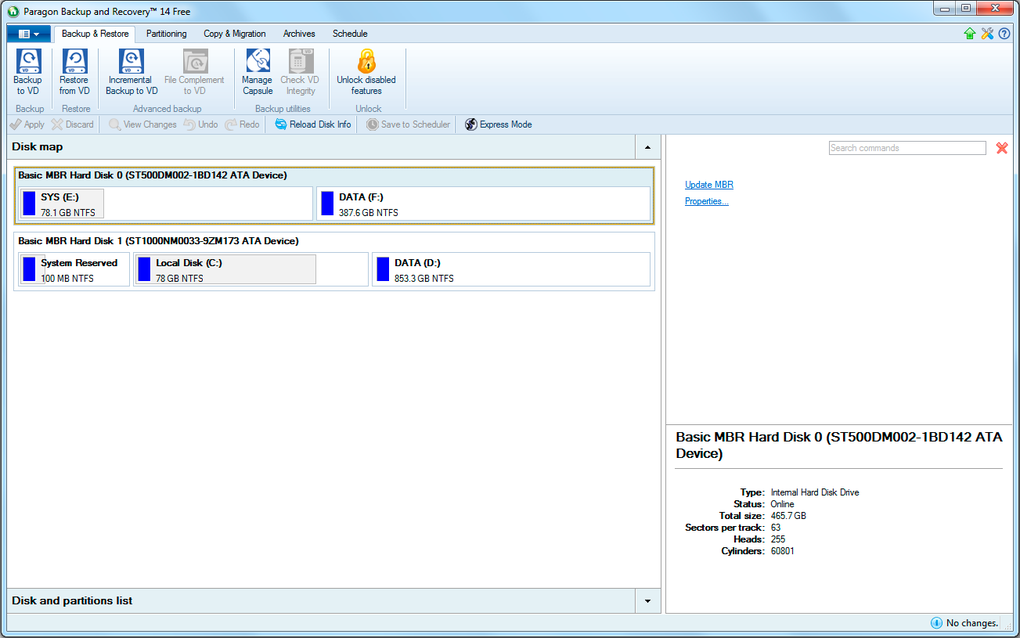
Task: Open the blue application menu dropdown
Action: click(x=29, y=34)
